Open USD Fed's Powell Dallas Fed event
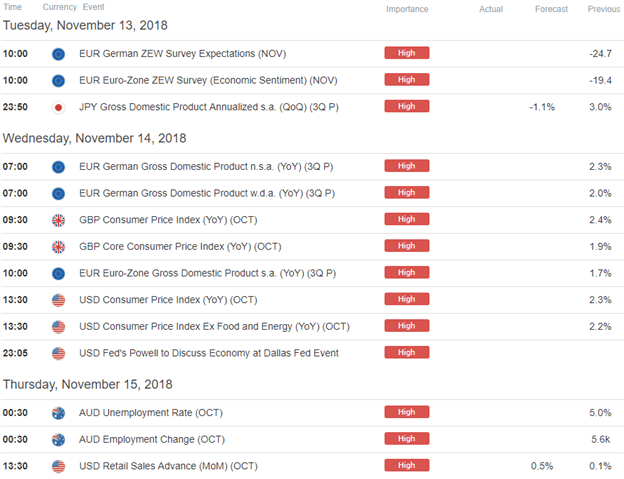This screenshot has height=479, width=624. 209,353
